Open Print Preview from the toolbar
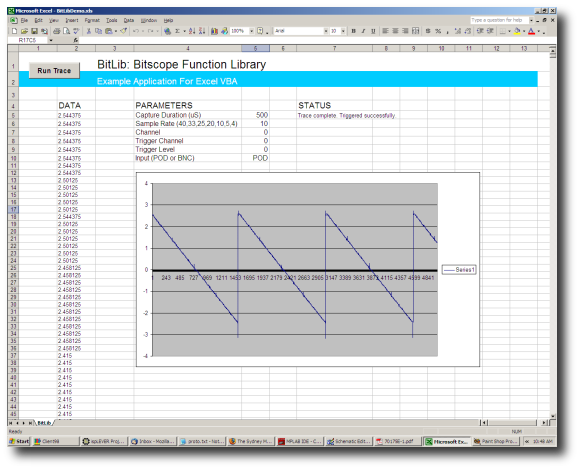 [x=66, y=31]
